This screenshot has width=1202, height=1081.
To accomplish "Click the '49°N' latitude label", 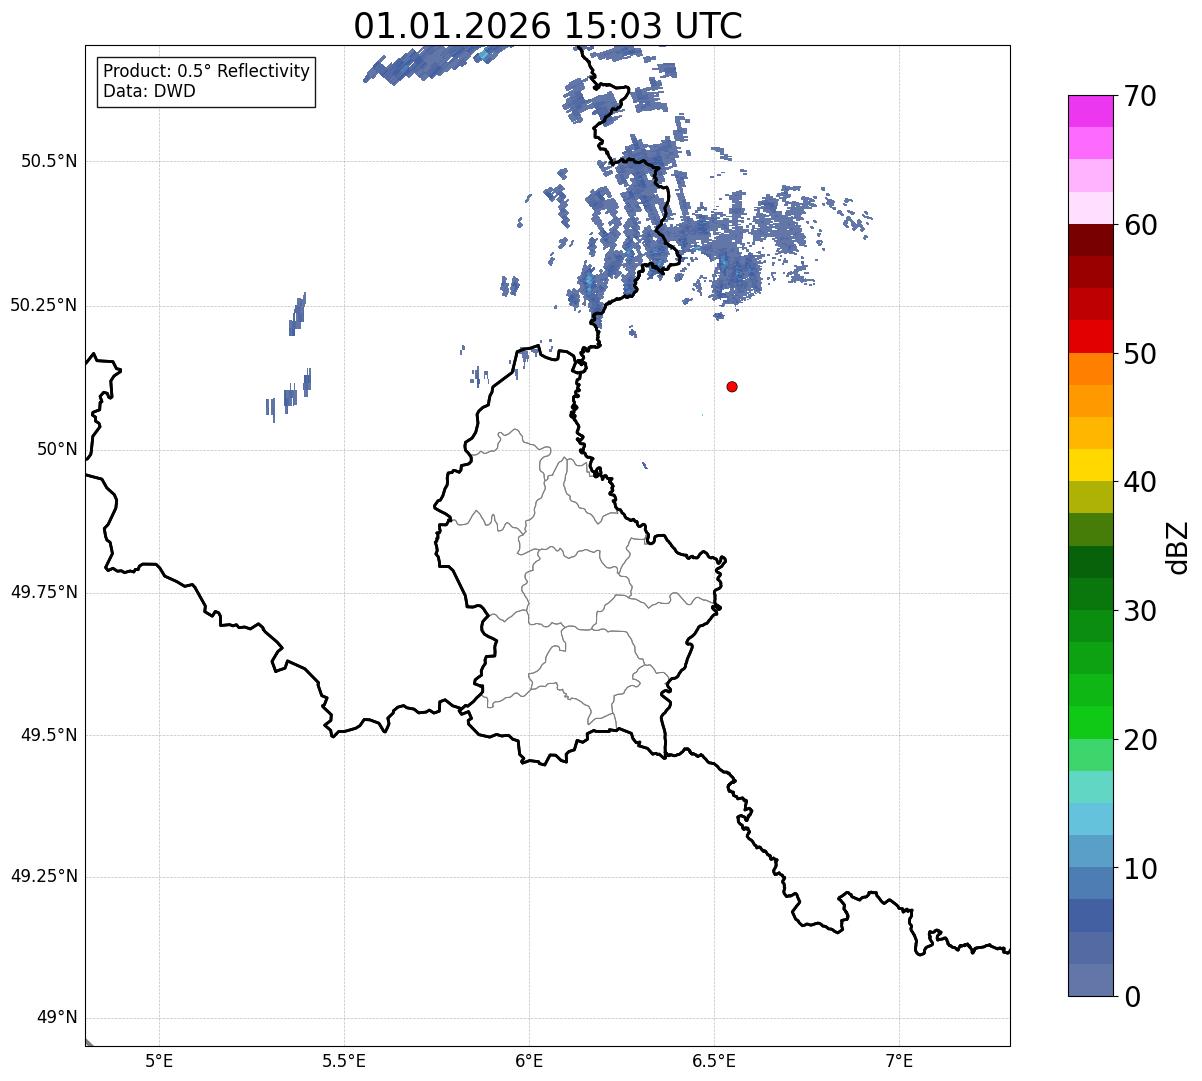I will point(57,1018).
